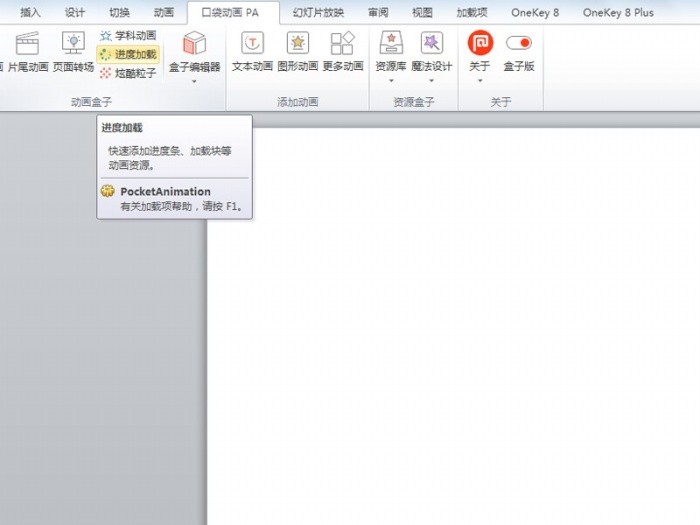Click the 学科动画 subject animation button

point(128,35)
